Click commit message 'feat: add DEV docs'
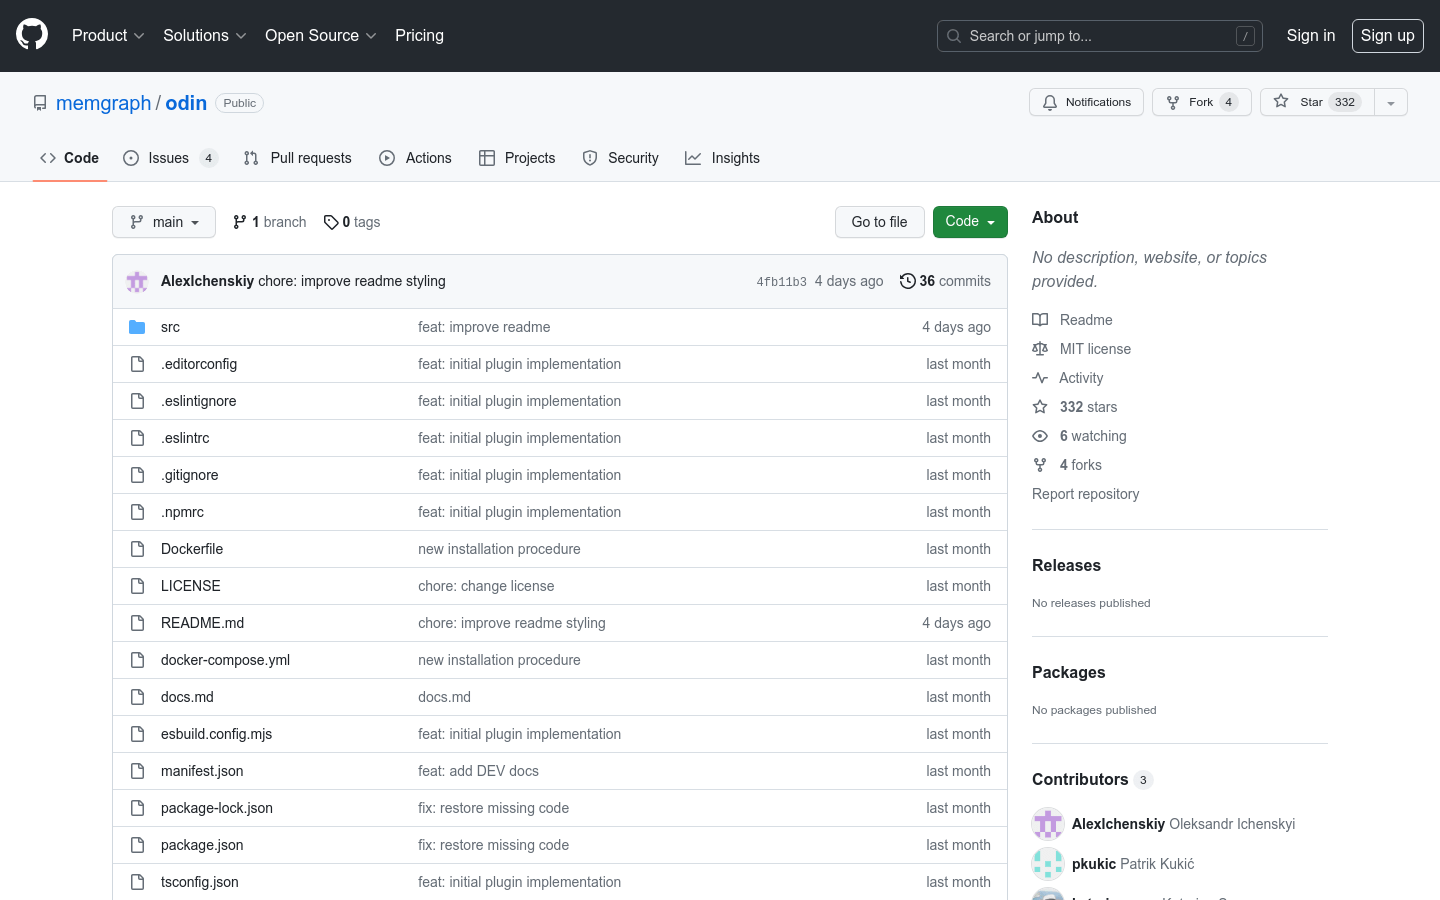Screen dimensions: 1440x900 [x=478, y=771]
